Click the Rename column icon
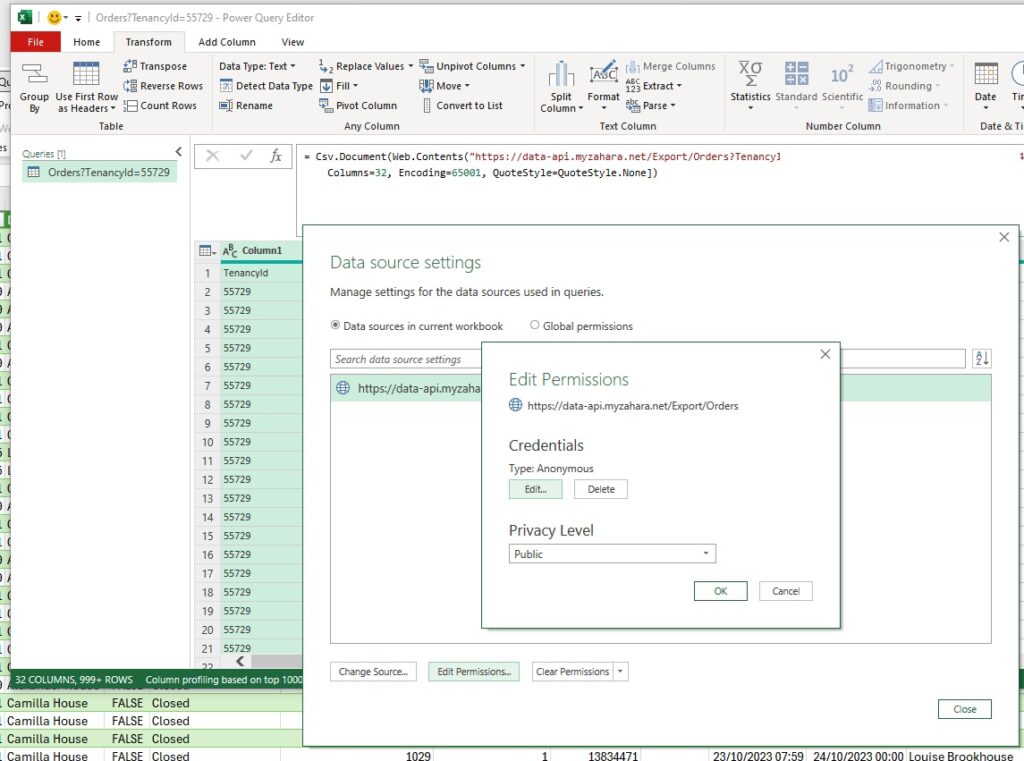The height and width of the screenshot is (761, 1024). coord(226,105)
